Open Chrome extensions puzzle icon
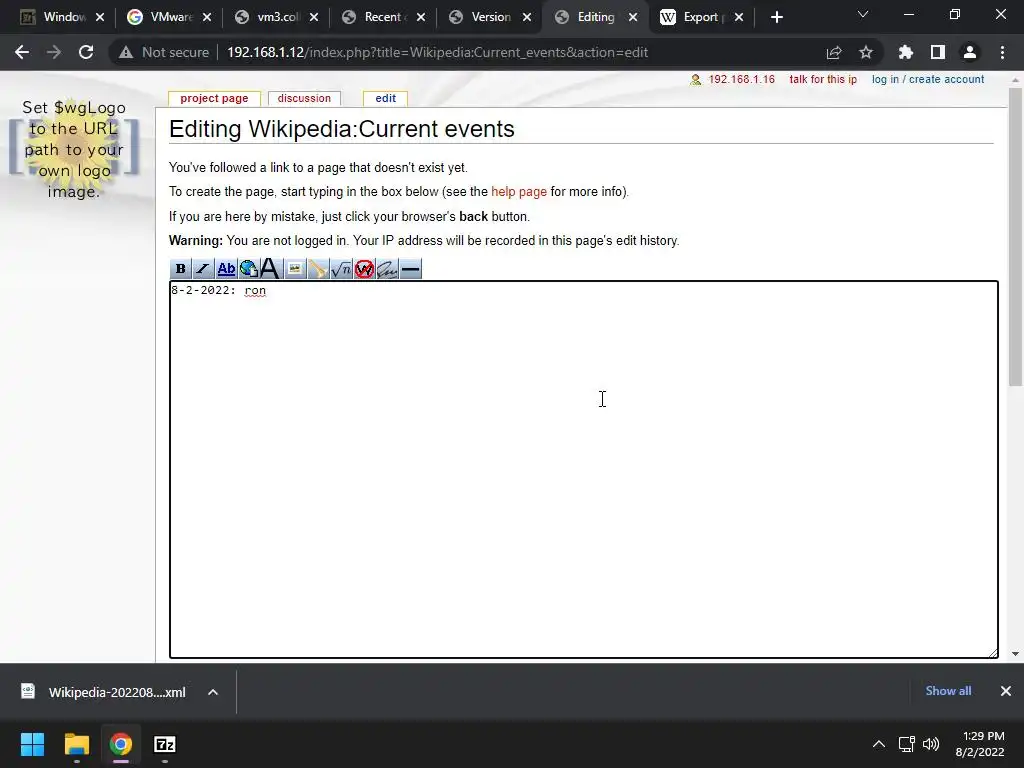The height and width of the screenshot is (768, 1024). pos(906,52)
